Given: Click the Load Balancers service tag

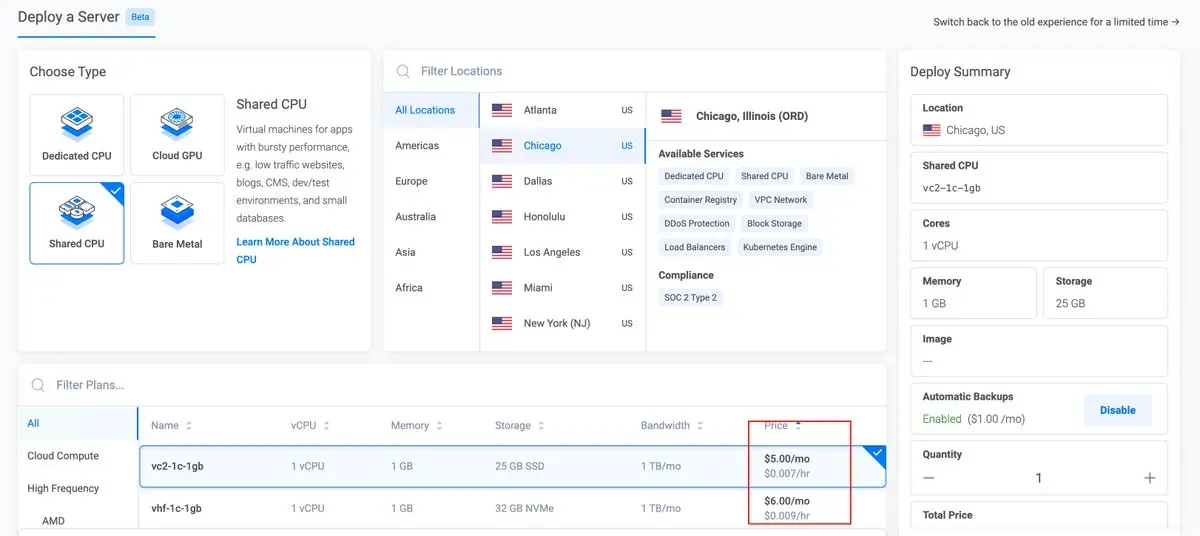Looking at the screenshot, I should (x=695, y=248).
